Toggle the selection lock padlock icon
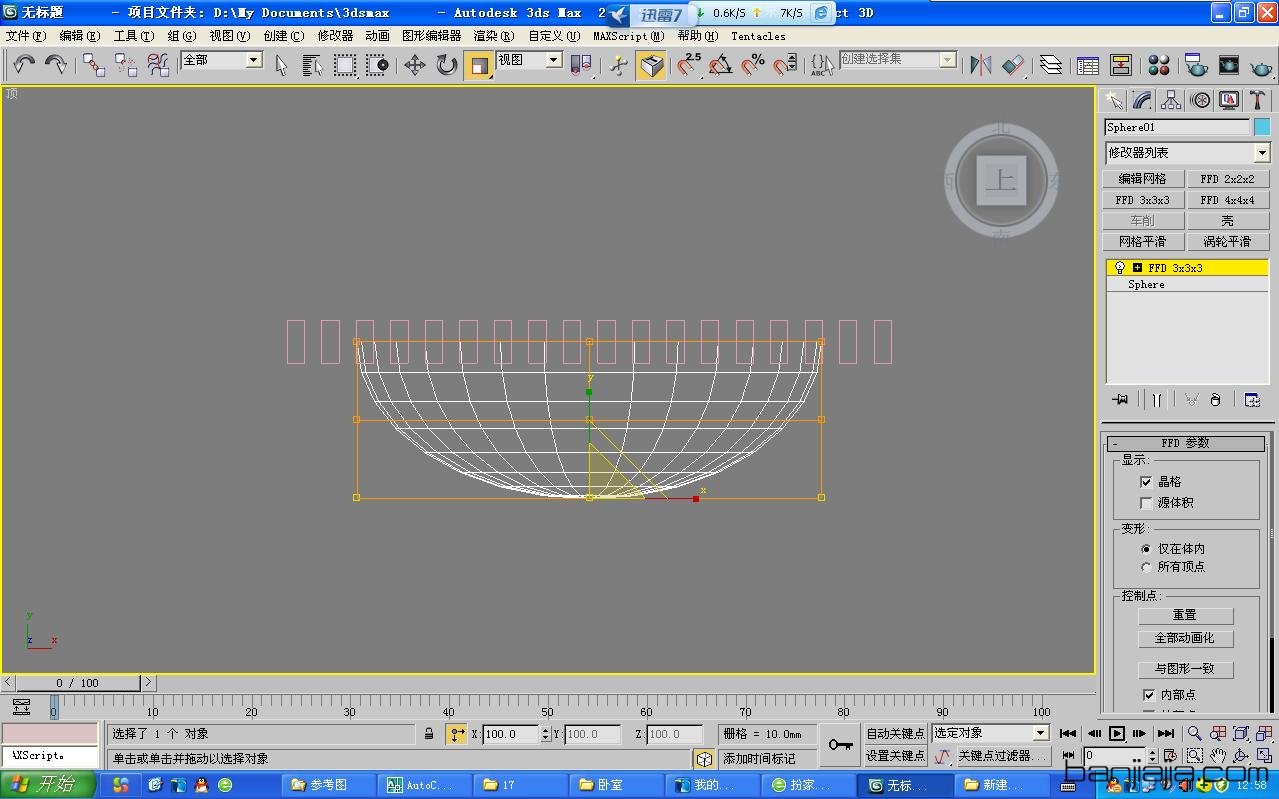 pos(429,734)
